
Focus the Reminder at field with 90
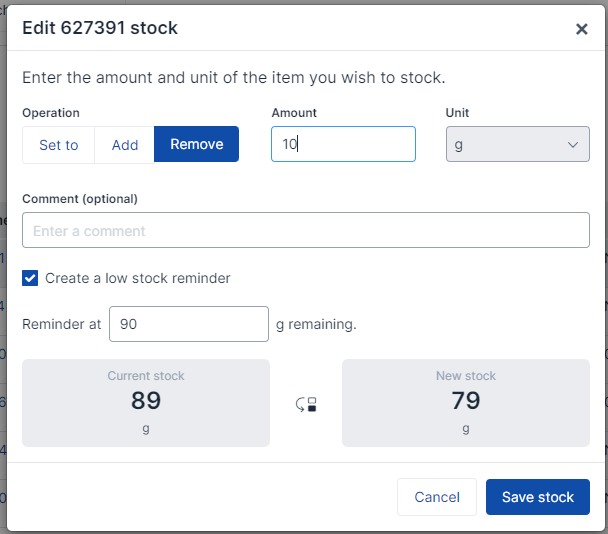pos(189,324)
